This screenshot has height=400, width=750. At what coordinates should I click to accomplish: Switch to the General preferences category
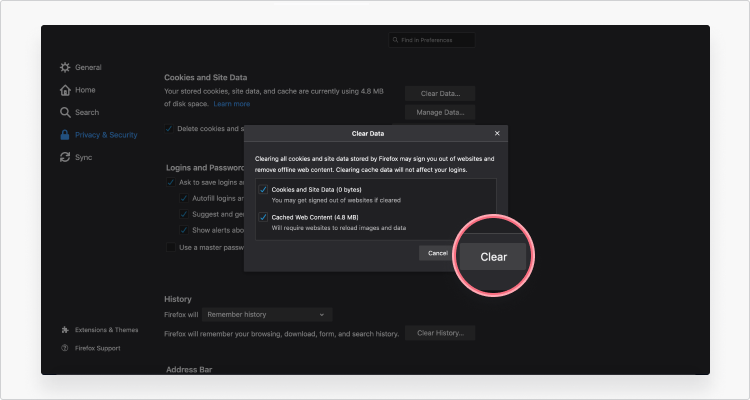click(x=88, y=67)
